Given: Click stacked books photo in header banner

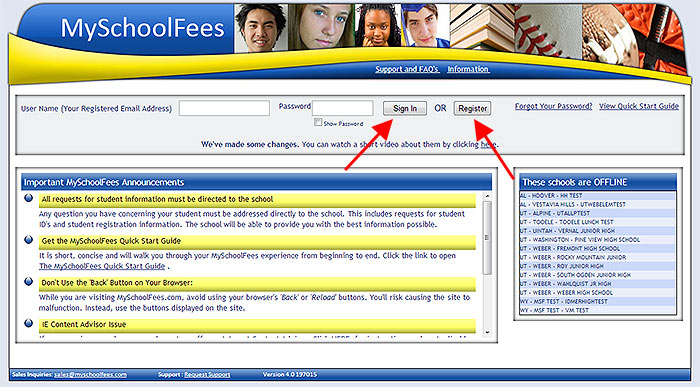Looking at the screenshot, I should tap(482, 27).
